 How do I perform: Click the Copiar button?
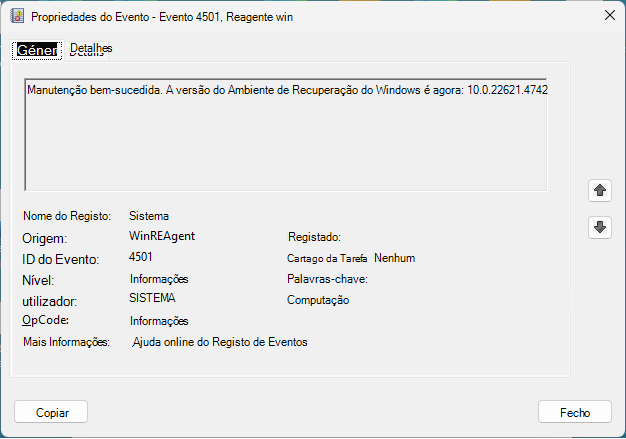(51, 412)
